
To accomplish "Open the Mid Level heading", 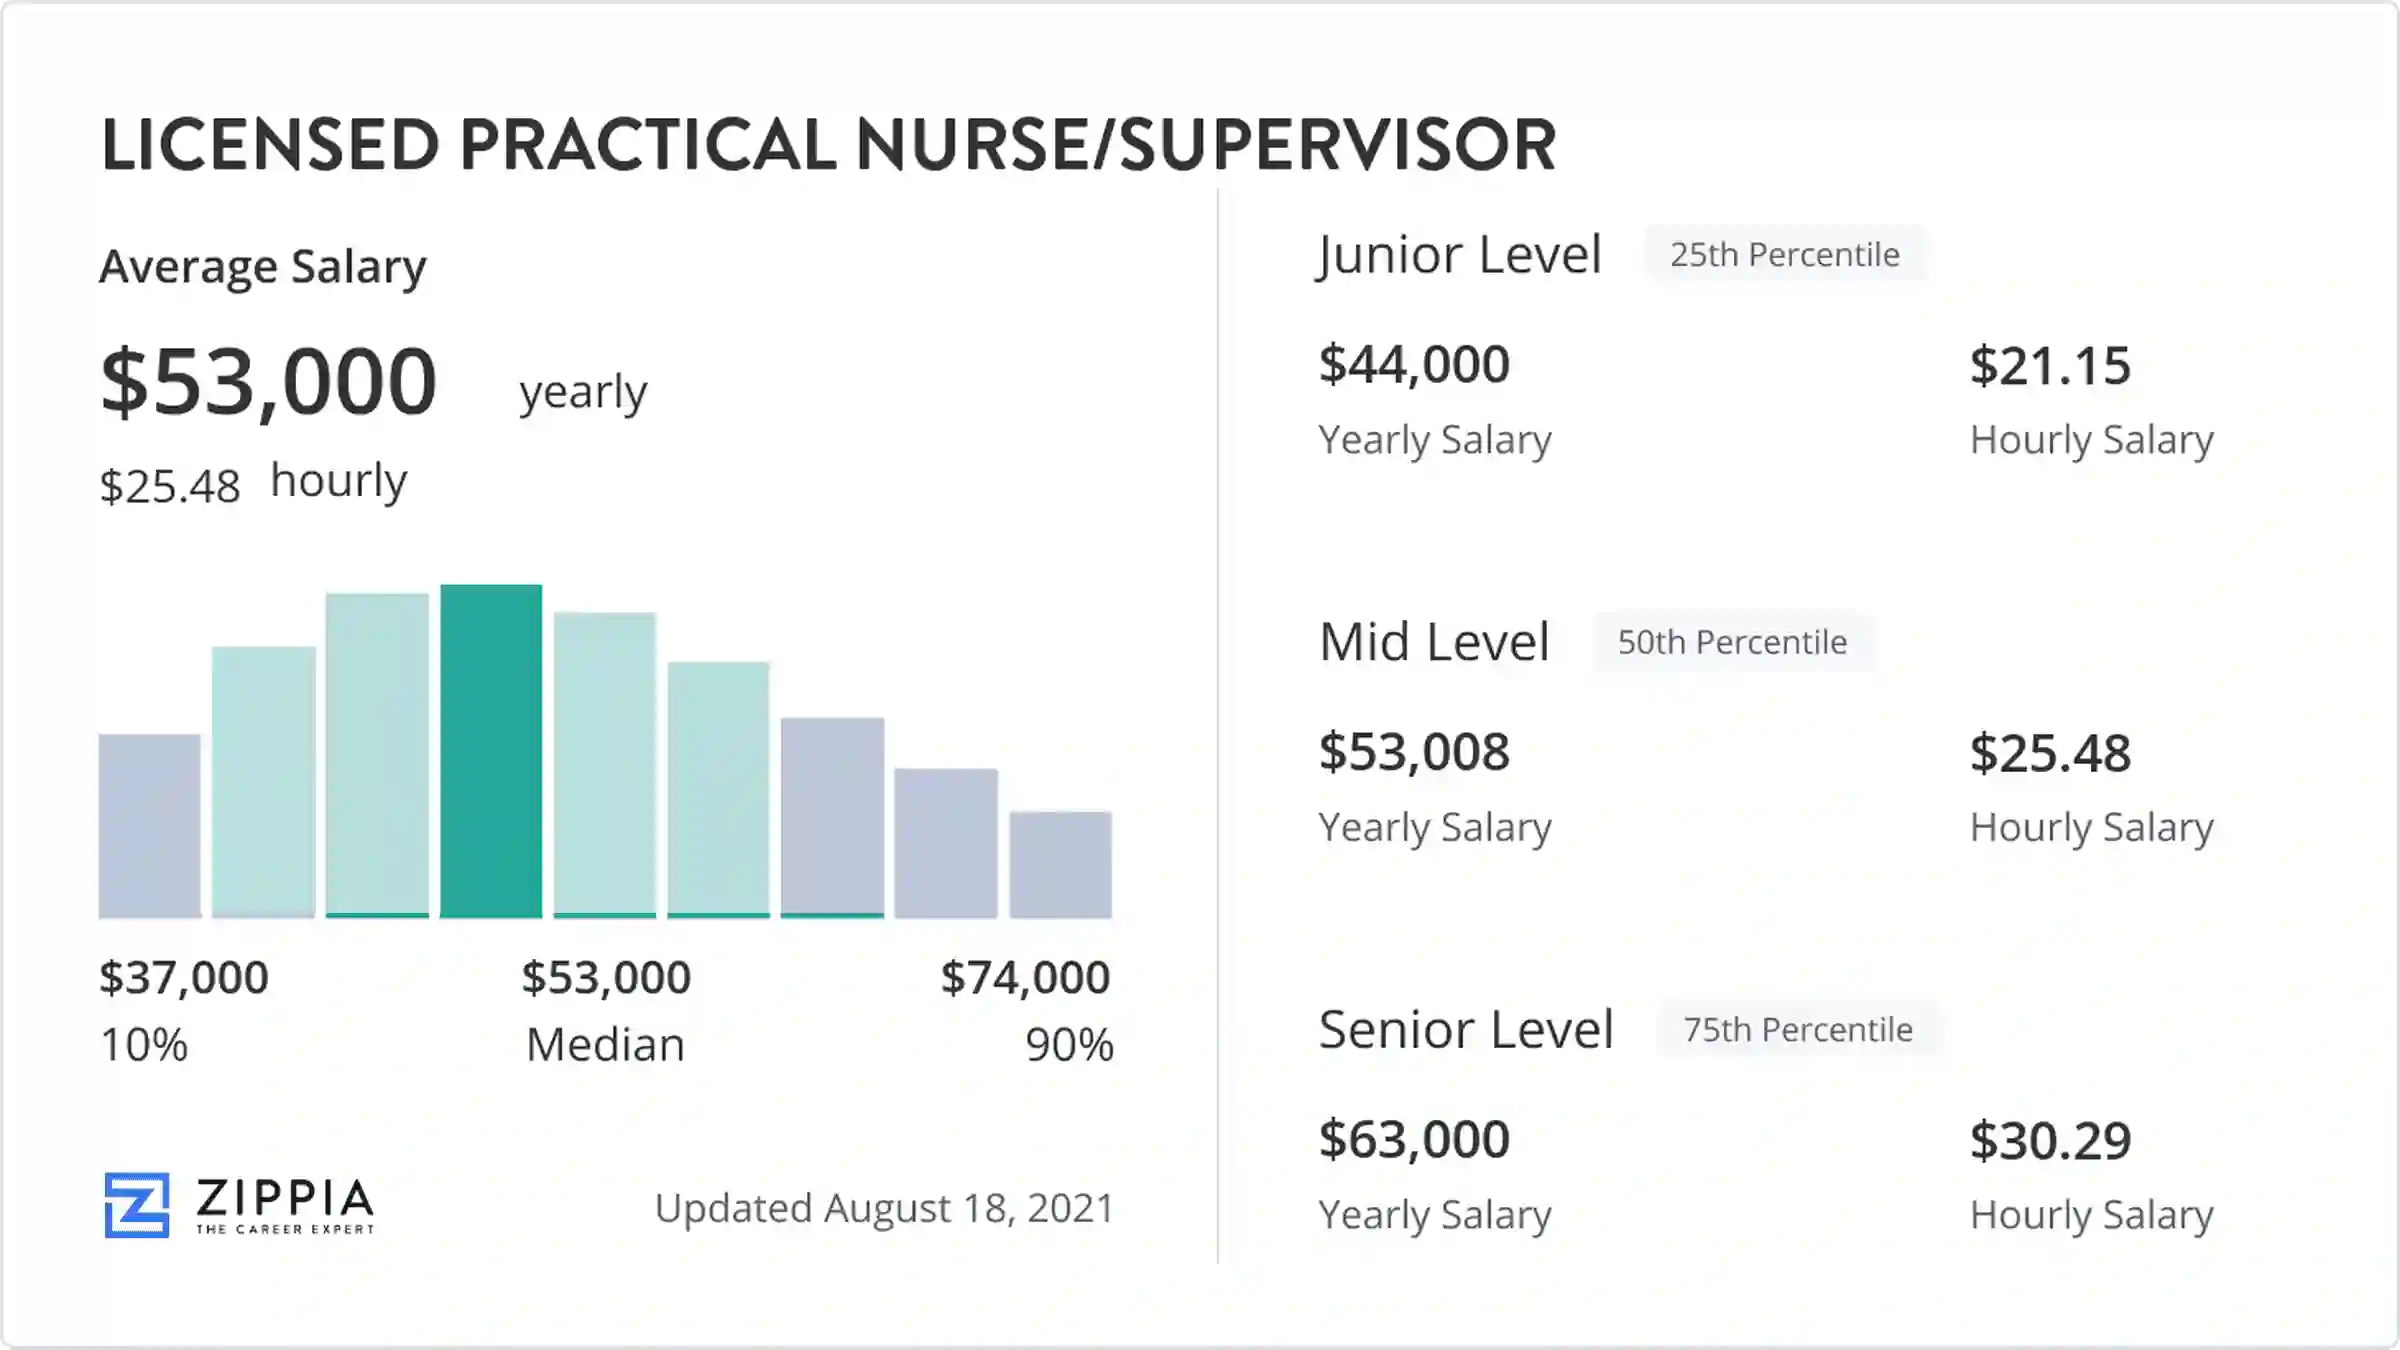I will point(1434,642).
